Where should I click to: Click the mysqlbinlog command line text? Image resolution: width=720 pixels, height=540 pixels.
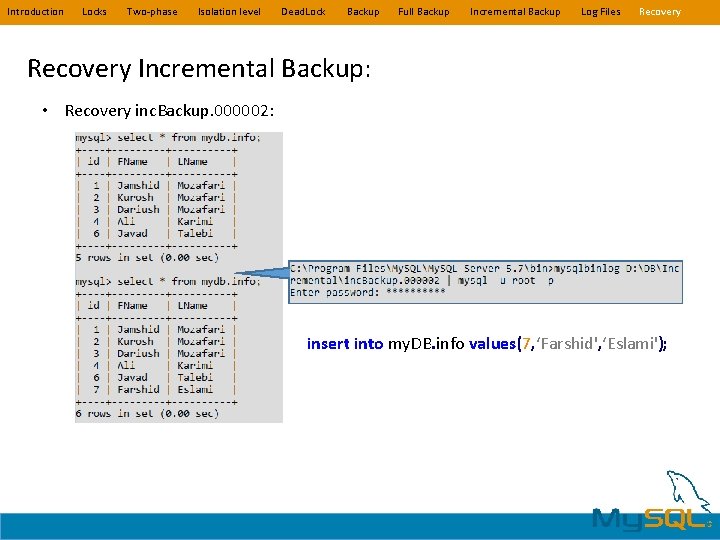click(x=484, y=274)
